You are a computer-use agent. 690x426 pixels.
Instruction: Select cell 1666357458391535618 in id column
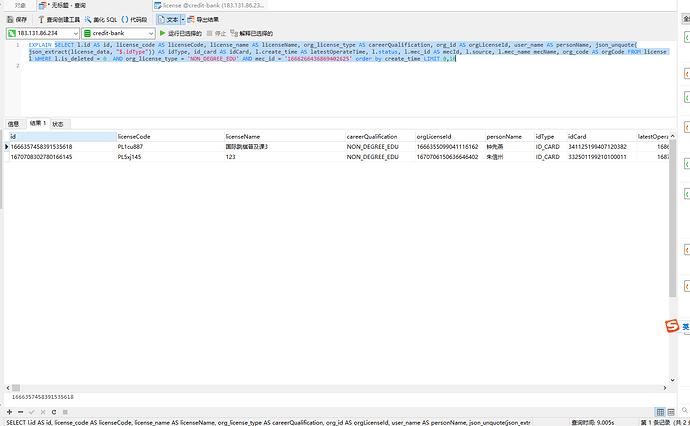62,147
